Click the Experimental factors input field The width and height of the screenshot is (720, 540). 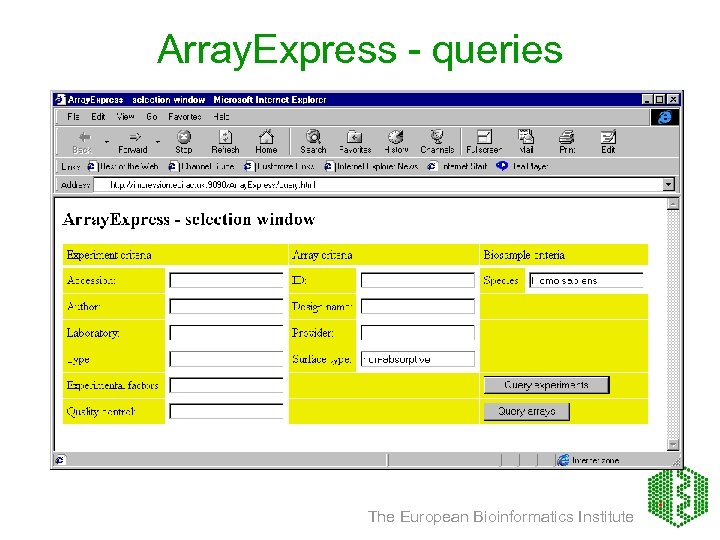[226, 385]
